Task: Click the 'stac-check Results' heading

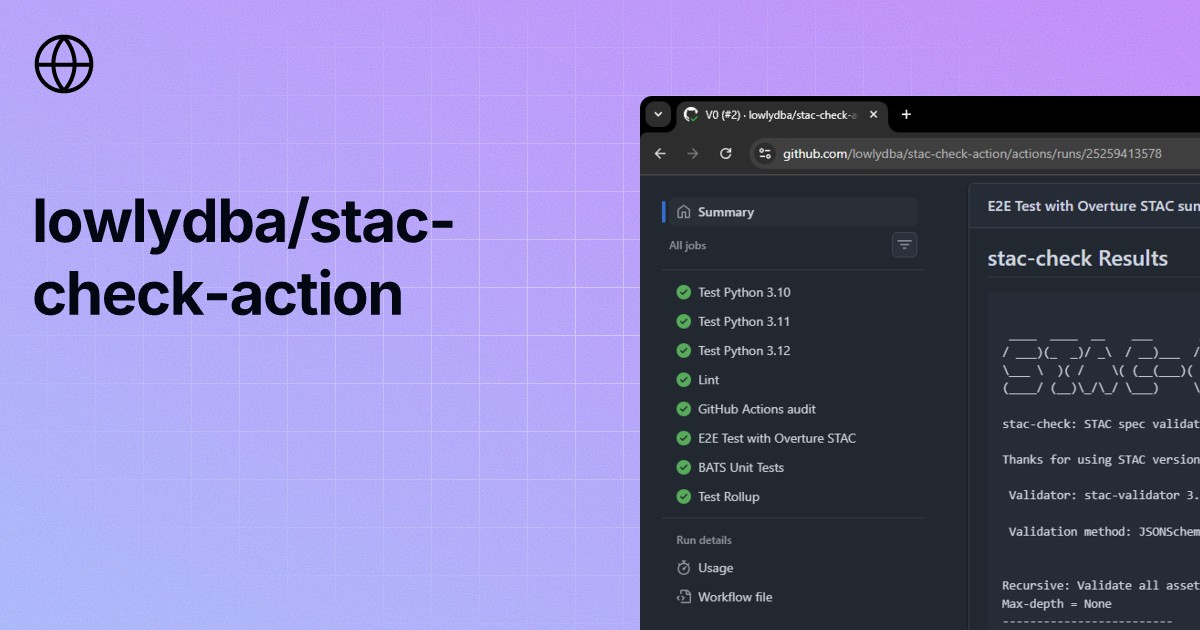Action: [x=1077, y=258]
